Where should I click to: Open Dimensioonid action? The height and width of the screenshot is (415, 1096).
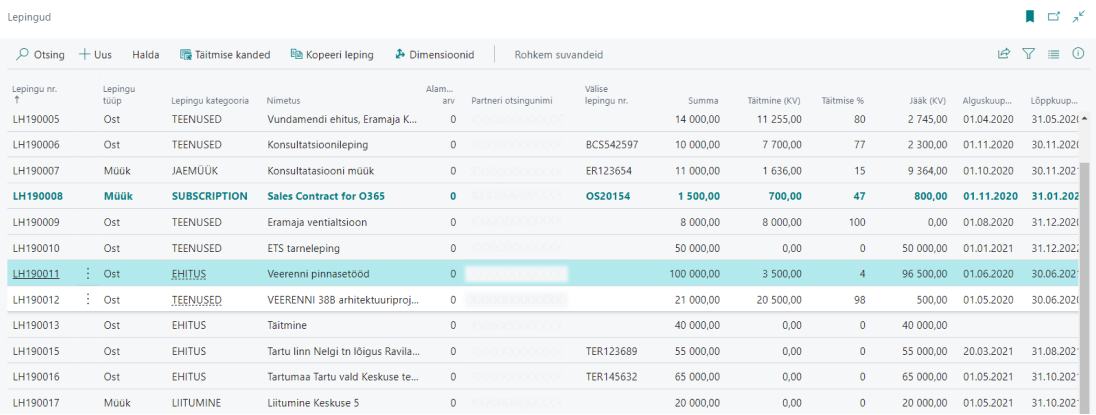pyautogui.click(x=435, y=54)
